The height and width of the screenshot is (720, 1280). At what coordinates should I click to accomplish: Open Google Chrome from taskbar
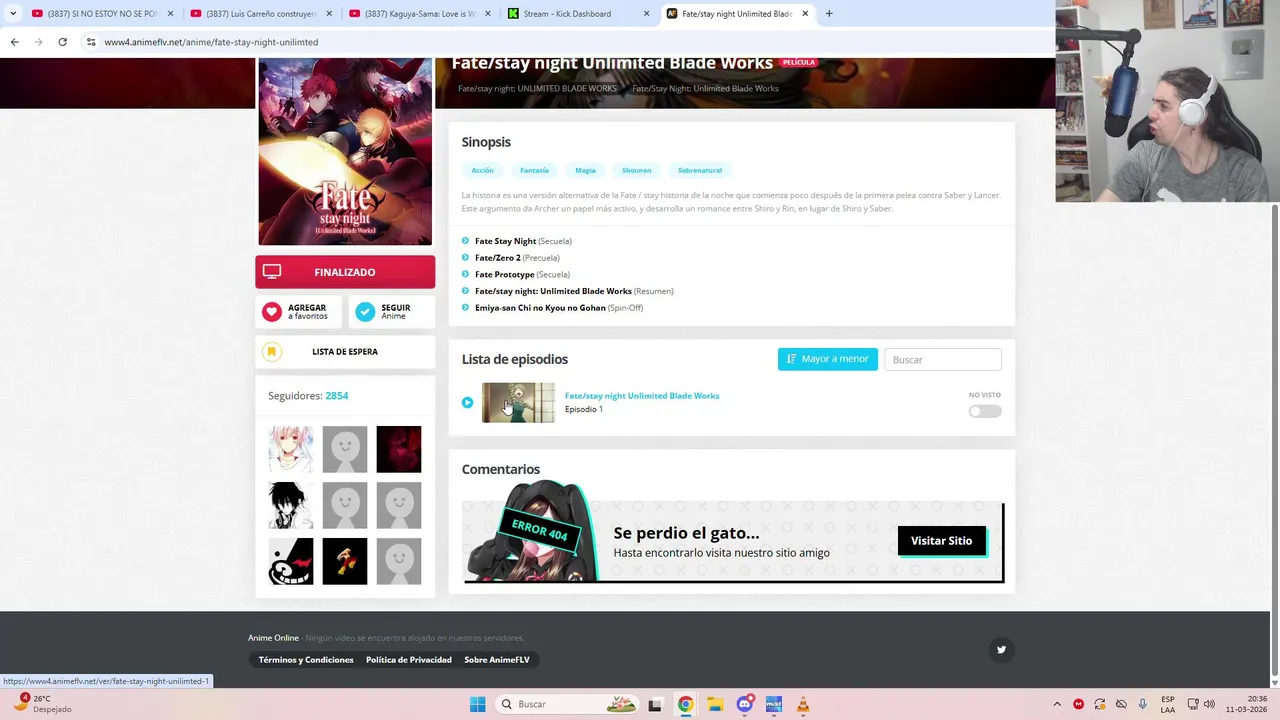(685, 704)
